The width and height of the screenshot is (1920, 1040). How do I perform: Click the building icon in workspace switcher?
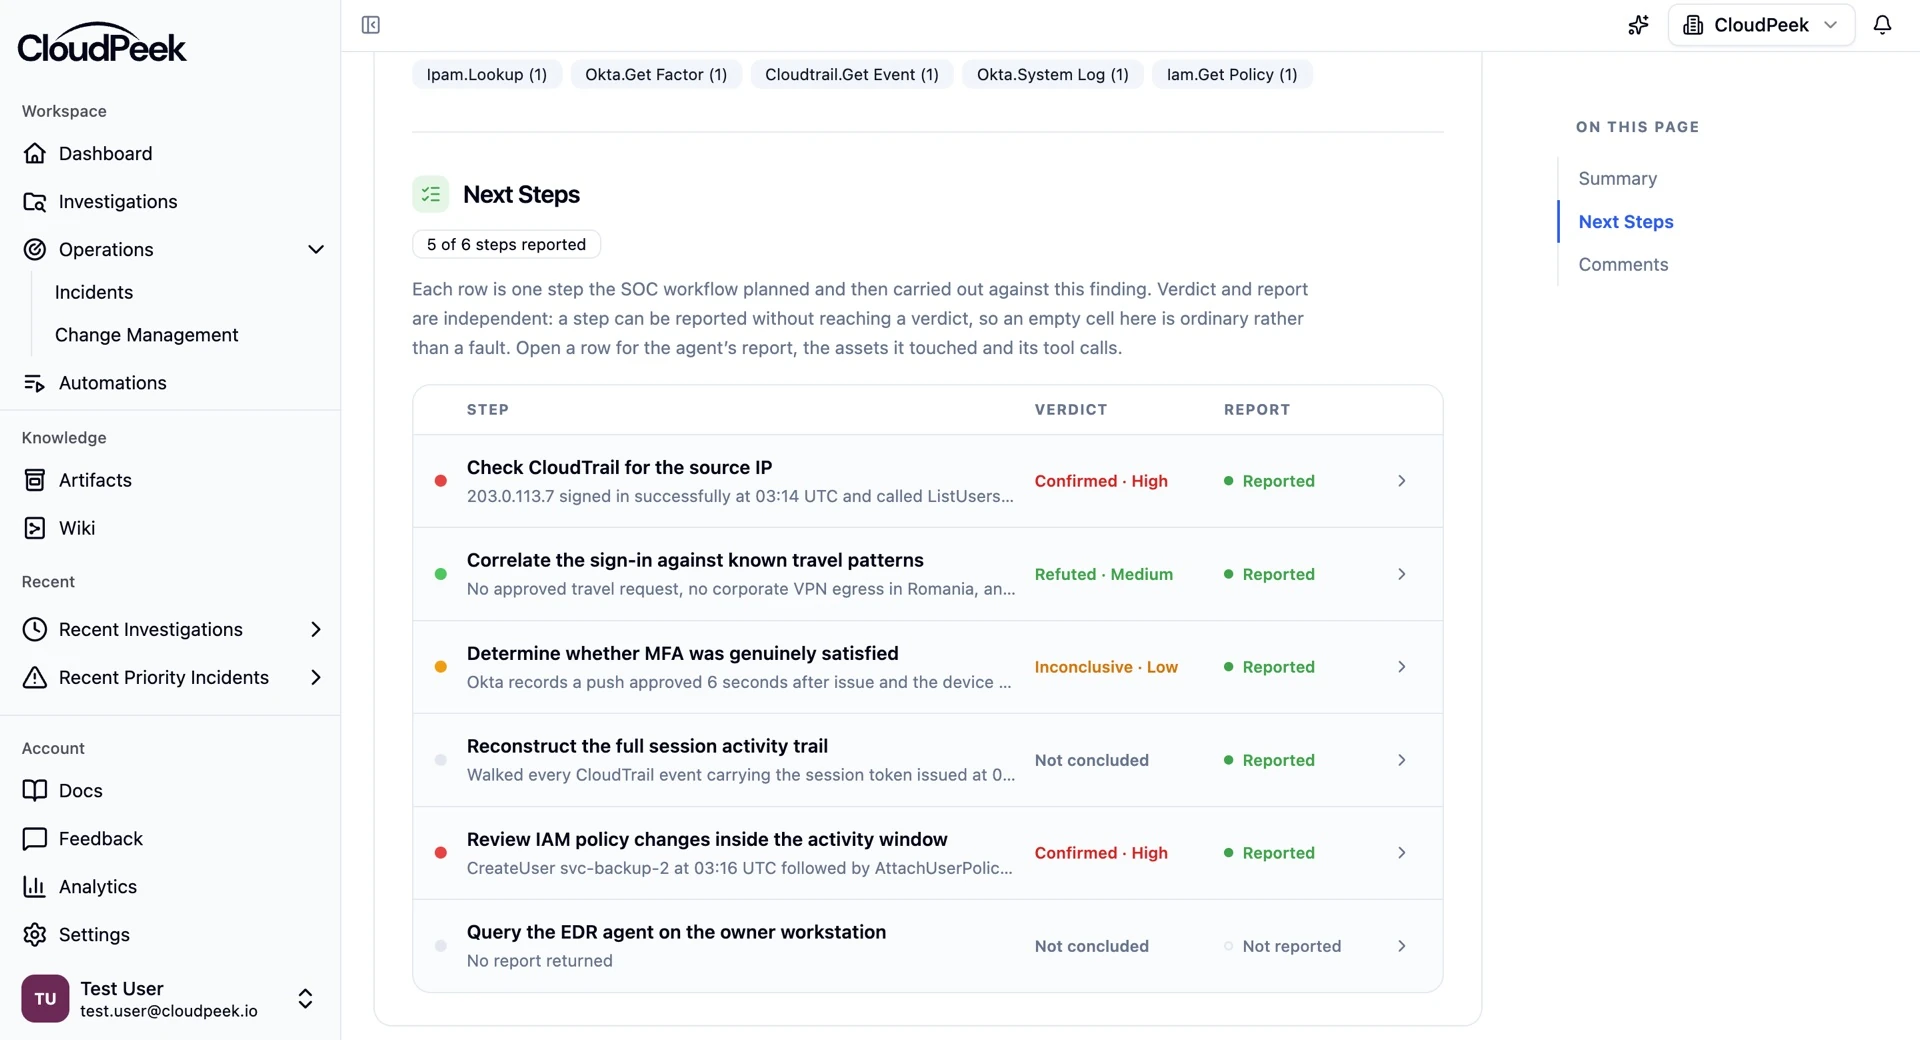(1693, 25)
